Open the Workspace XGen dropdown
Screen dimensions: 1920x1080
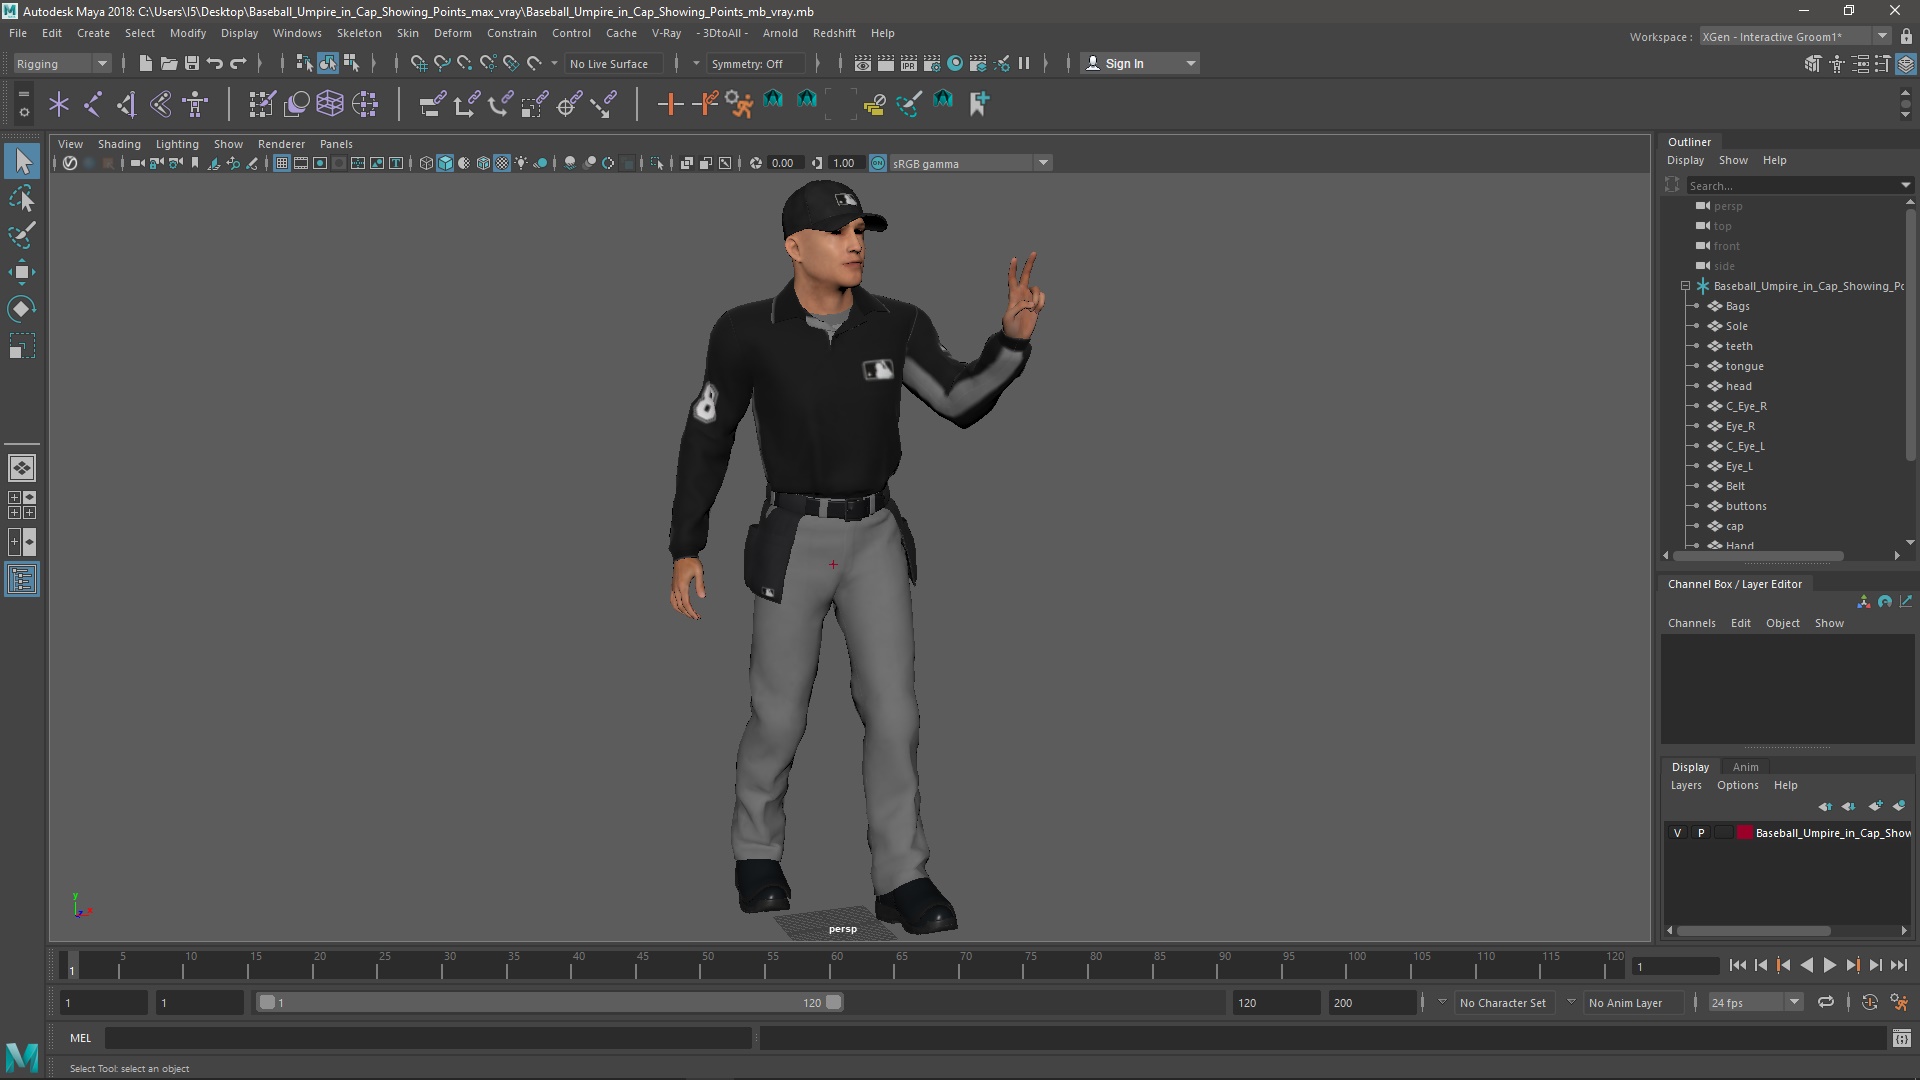(x=1795, y=37)
